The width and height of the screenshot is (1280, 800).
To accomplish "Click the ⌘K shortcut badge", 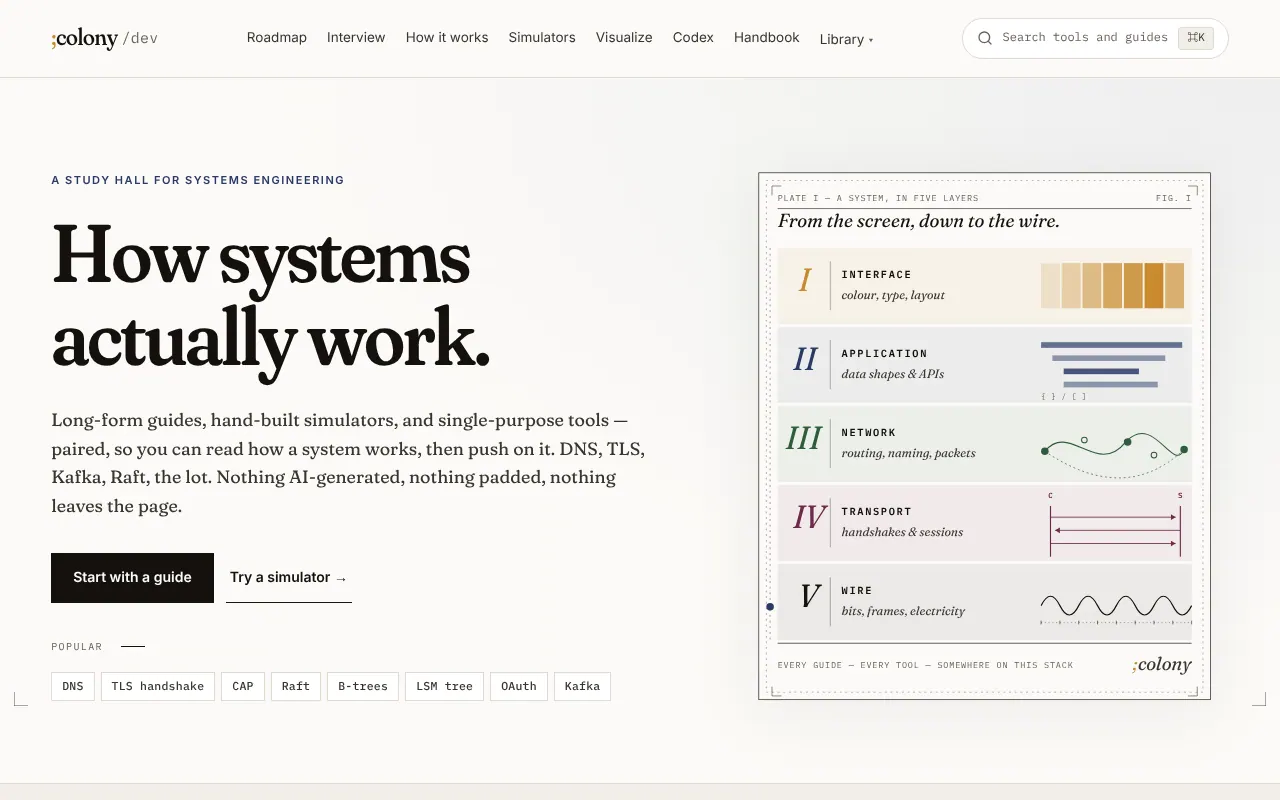I will [1196, 38].
